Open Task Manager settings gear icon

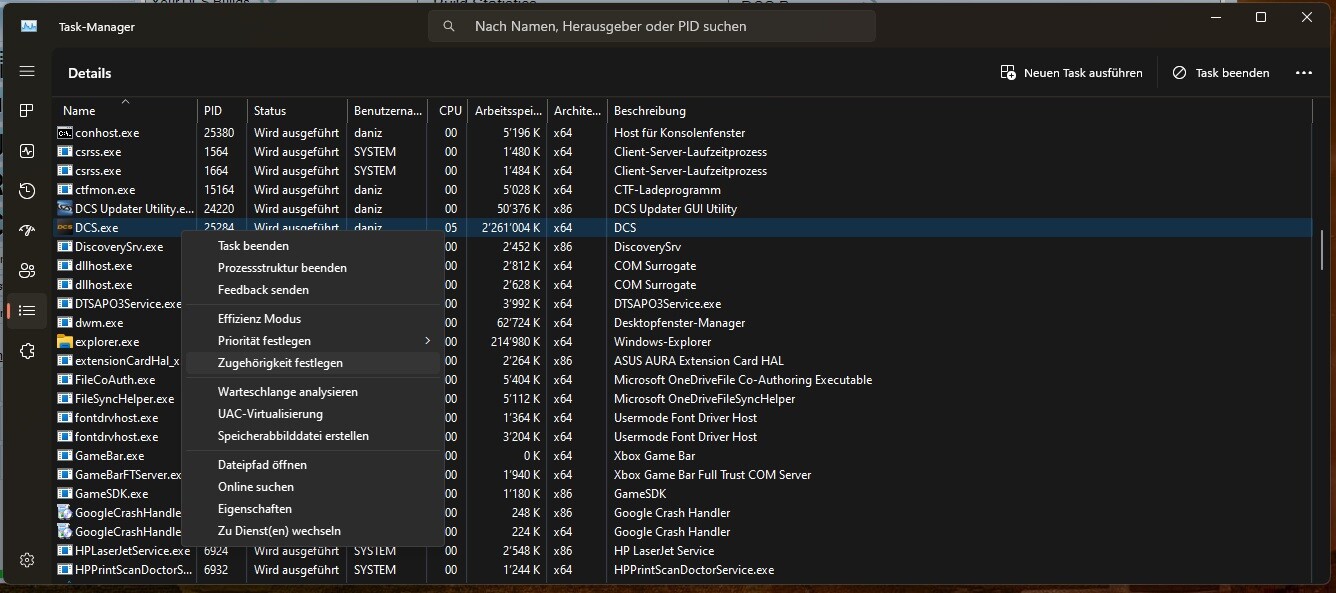pyautogui.click(x=27, y=560)
